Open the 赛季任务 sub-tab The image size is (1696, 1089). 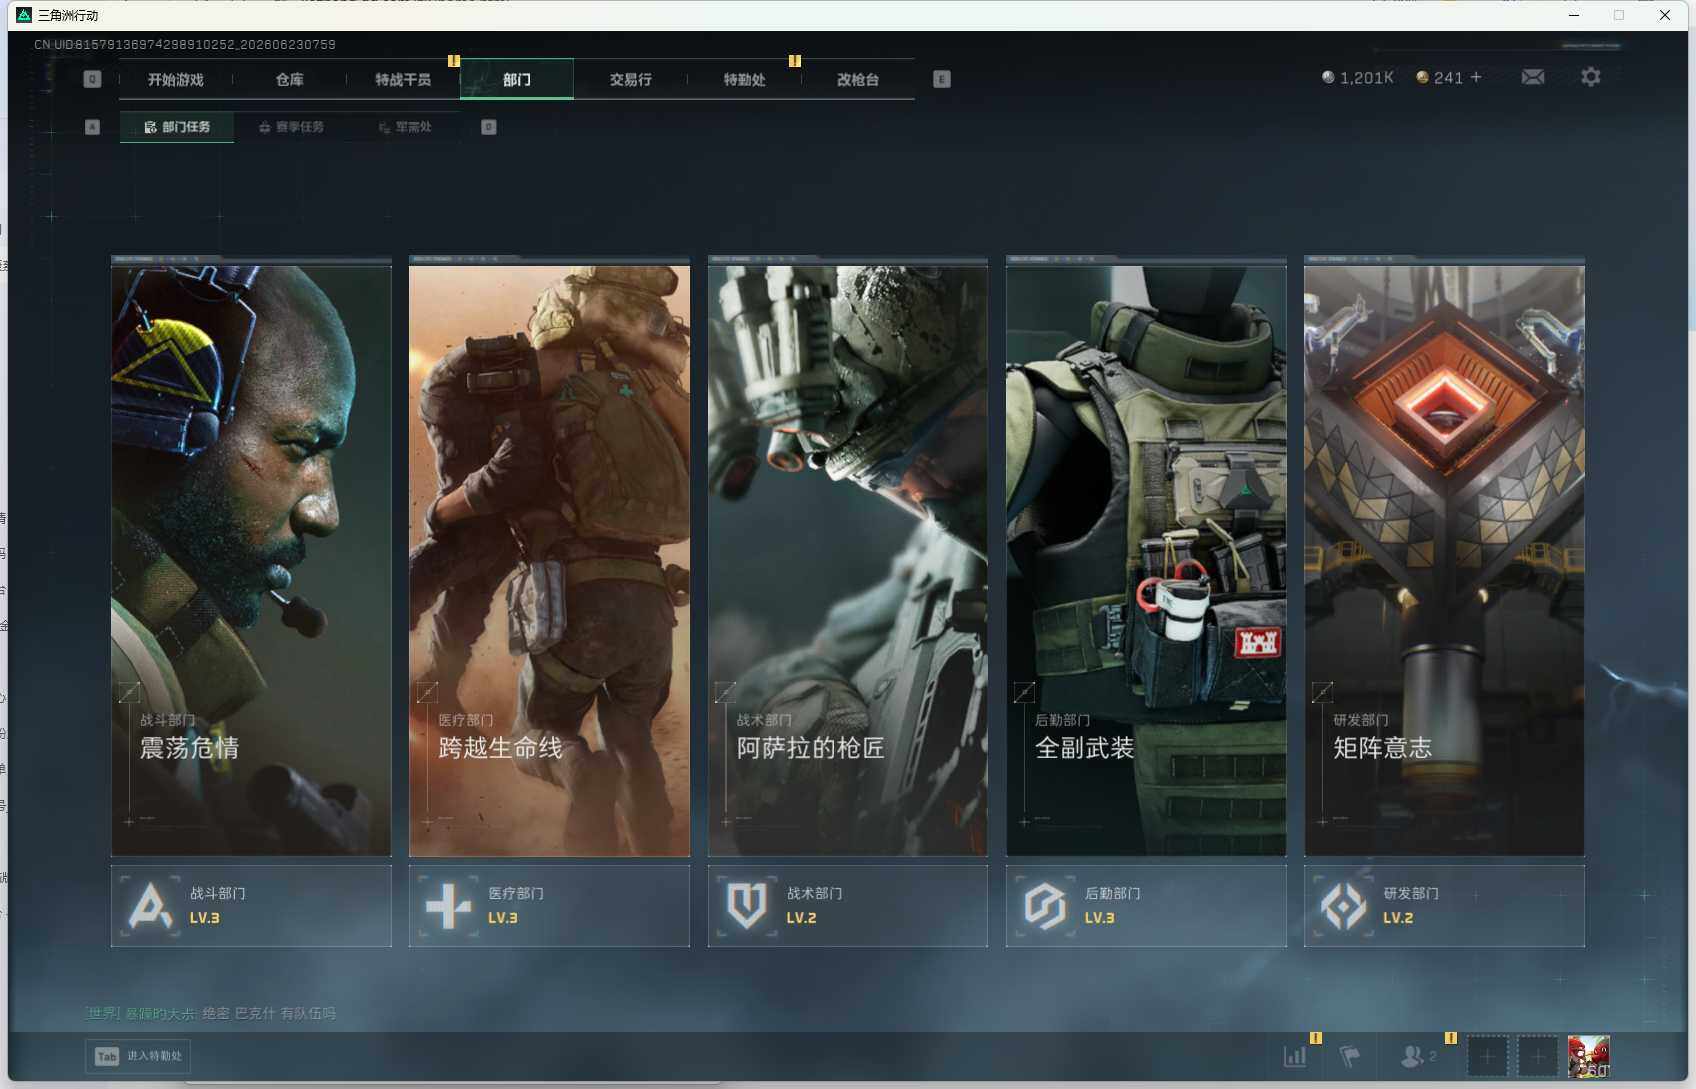pos(291,127)
